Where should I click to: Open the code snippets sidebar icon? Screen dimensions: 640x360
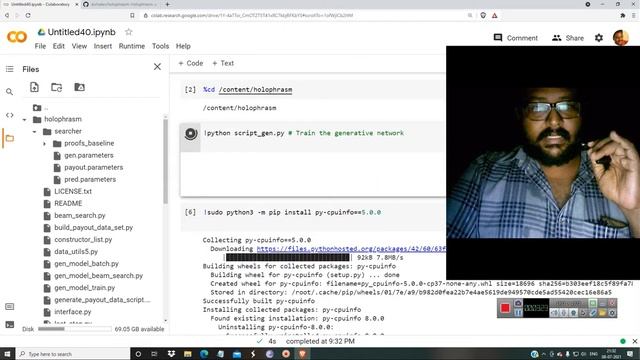(9, 116)
